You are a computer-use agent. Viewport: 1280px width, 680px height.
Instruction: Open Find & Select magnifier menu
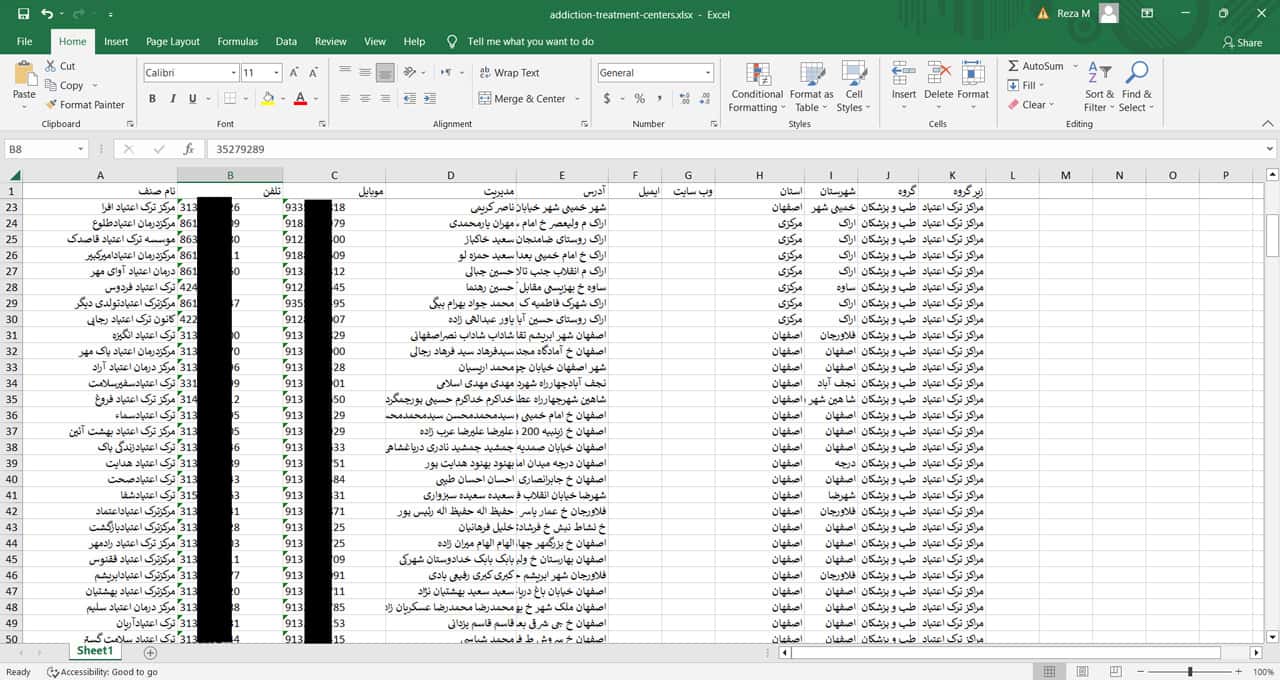(x=1136, y=88)
